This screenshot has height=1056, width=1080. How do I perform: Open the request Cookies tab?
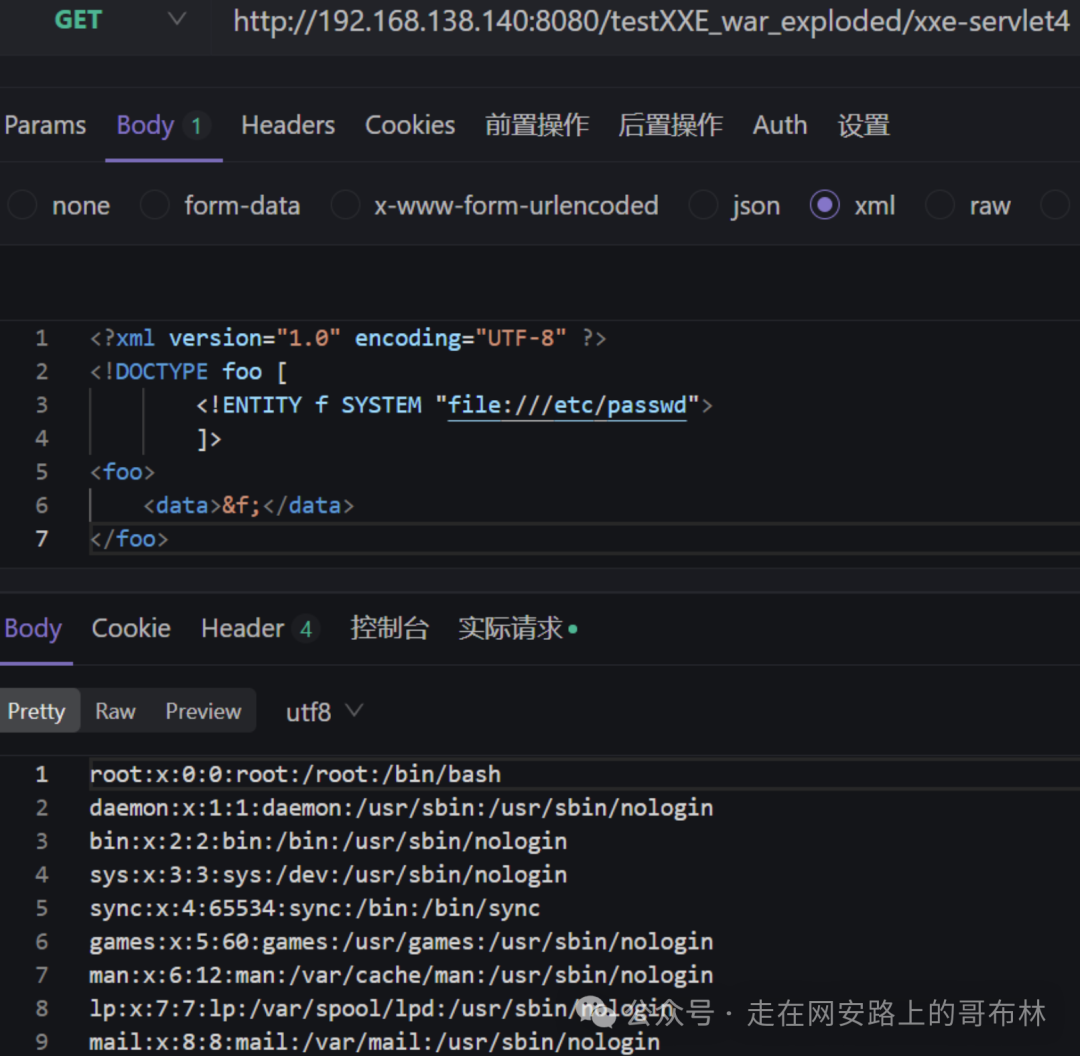(410, 125)
